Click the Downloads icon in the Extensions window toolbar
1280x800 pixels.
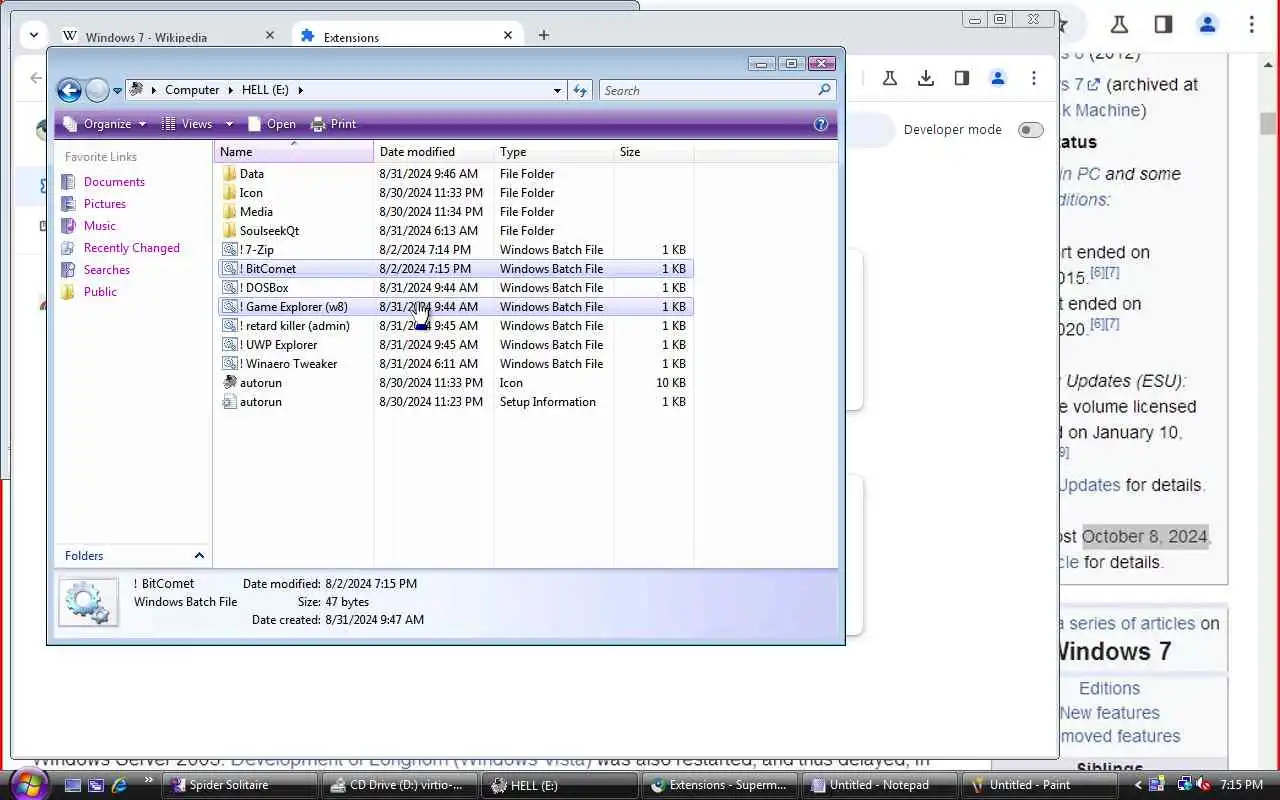926,78
